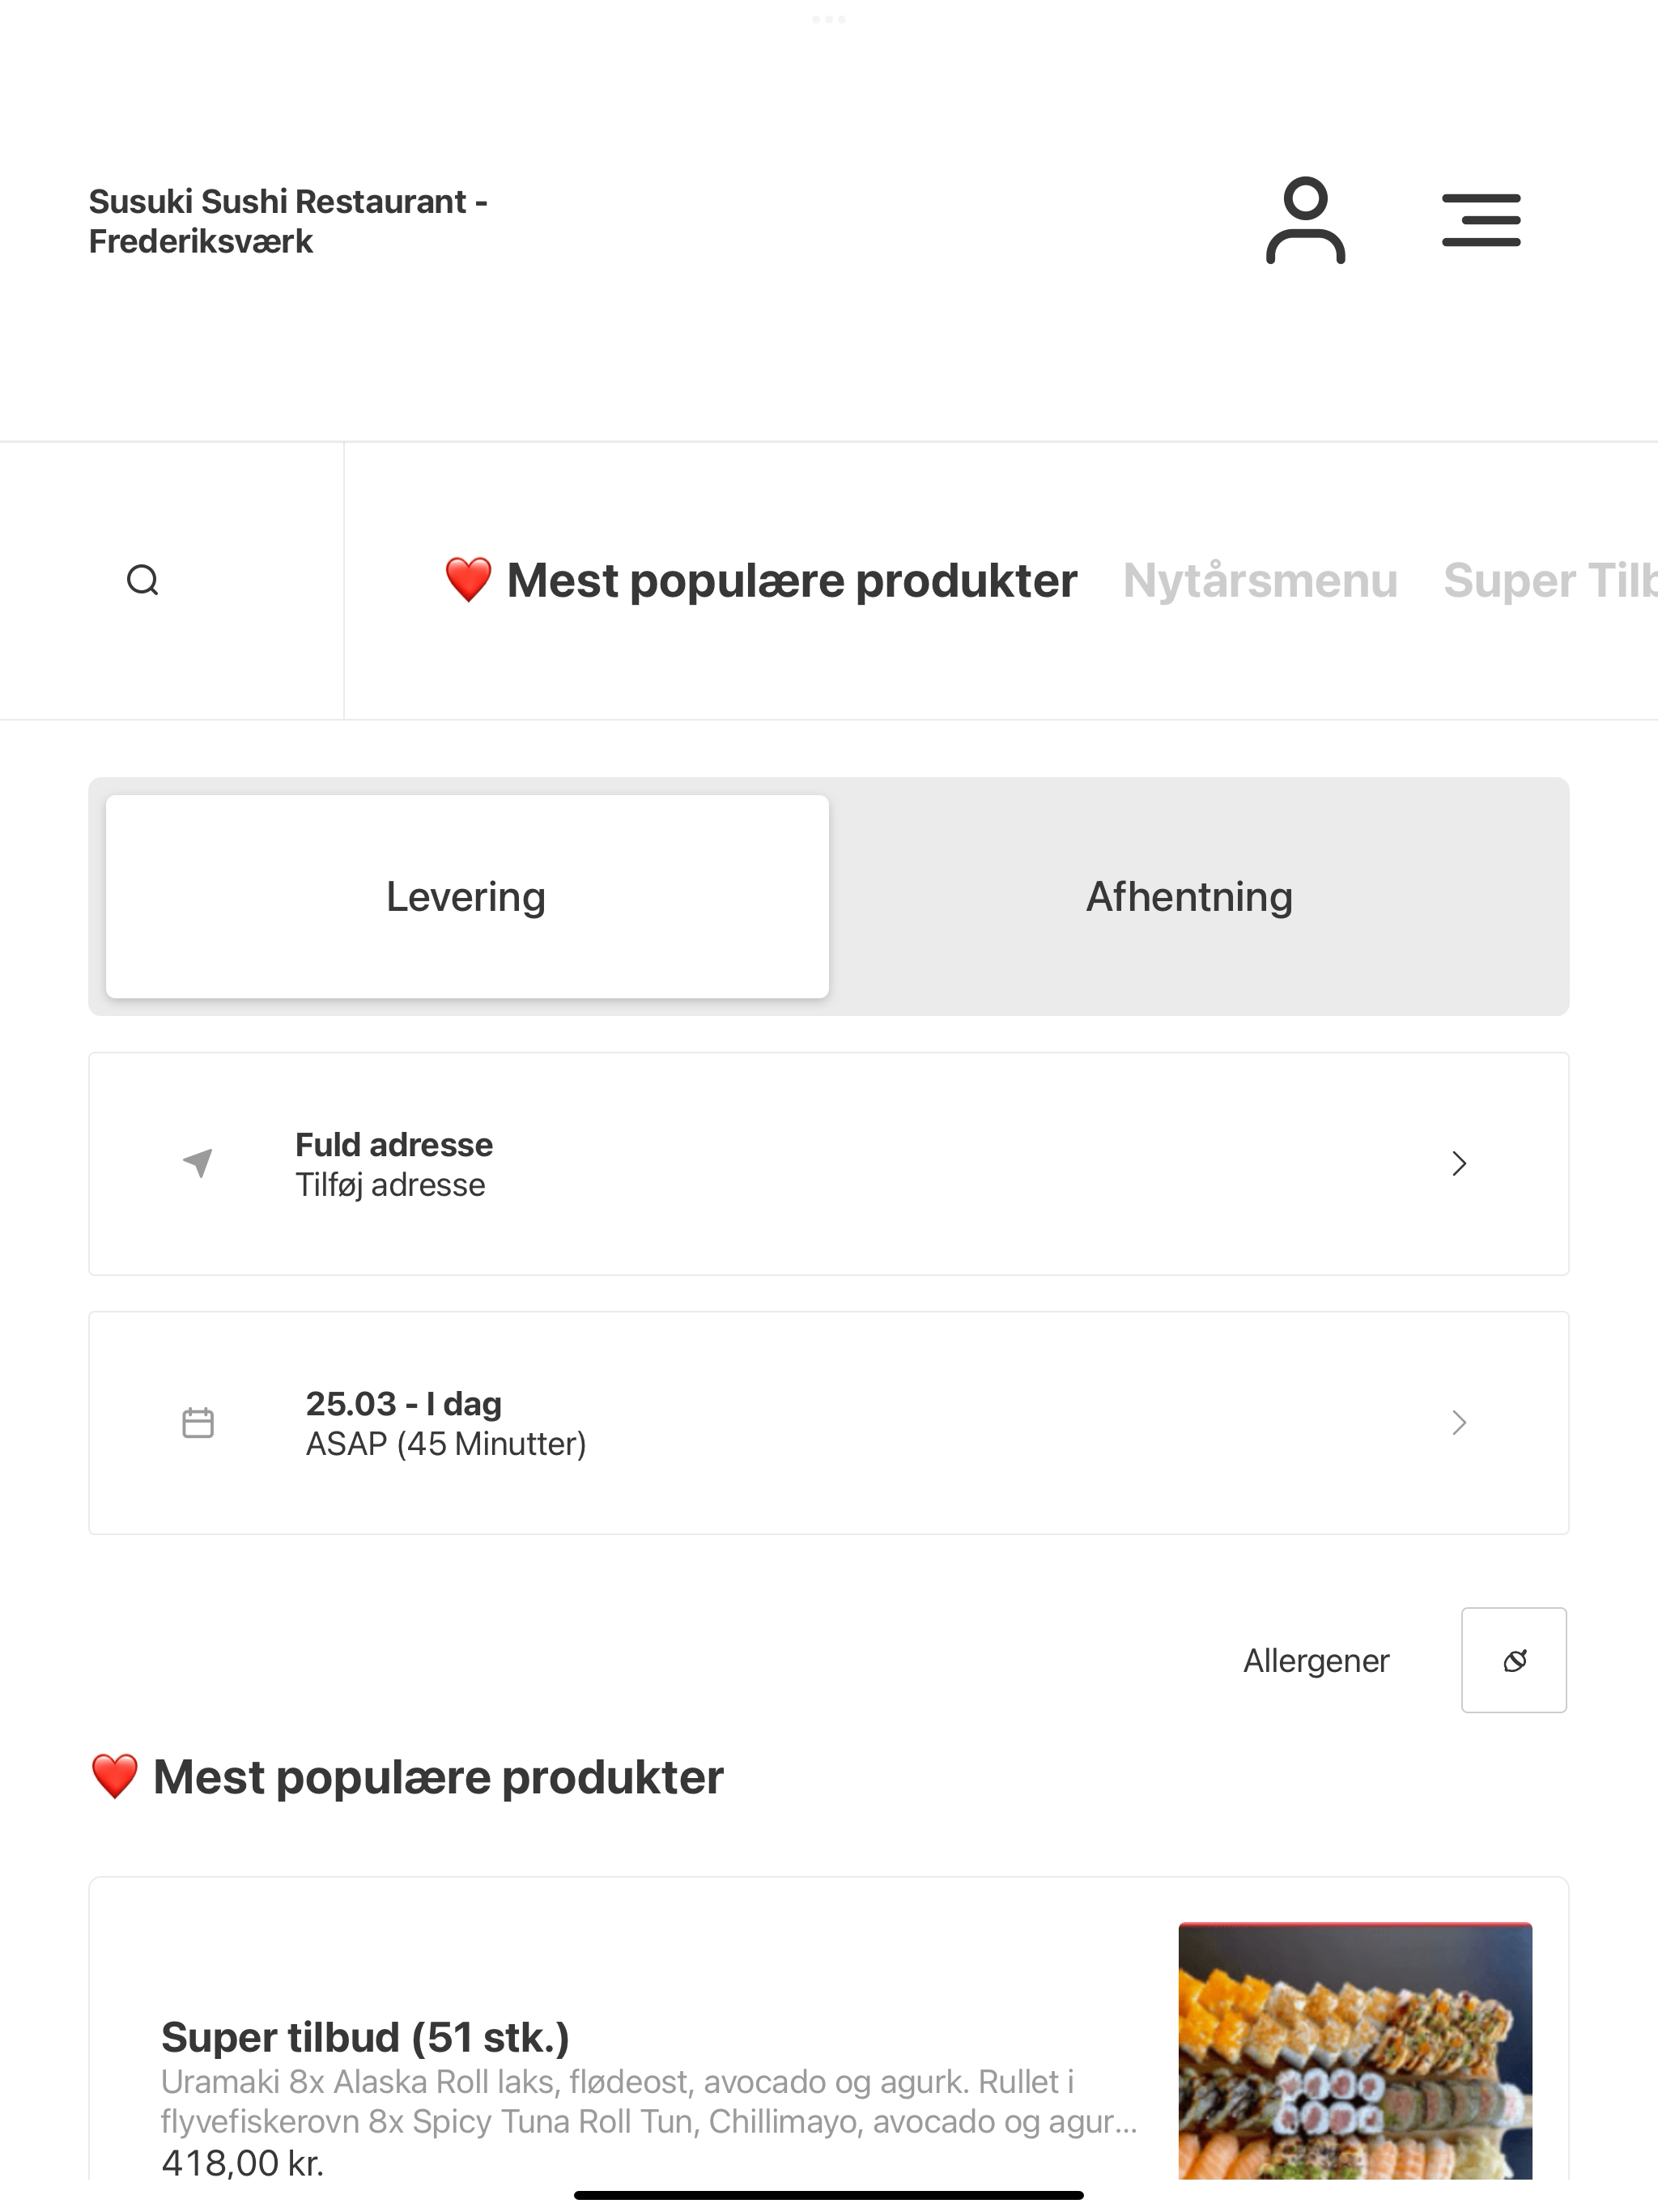Select the Mest populære produkter tab
The height and width of the screenshot is (2212, 1658).
point(792,580)
